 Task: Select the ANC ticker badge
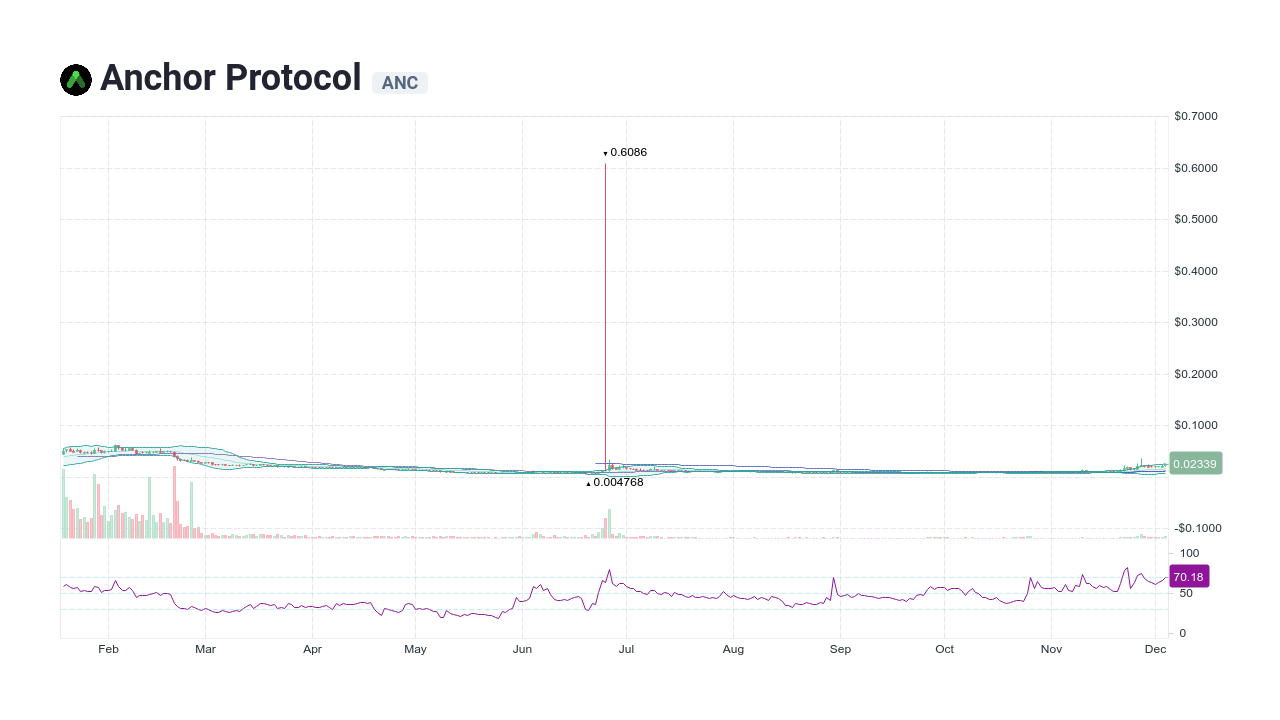coord(400,83)
